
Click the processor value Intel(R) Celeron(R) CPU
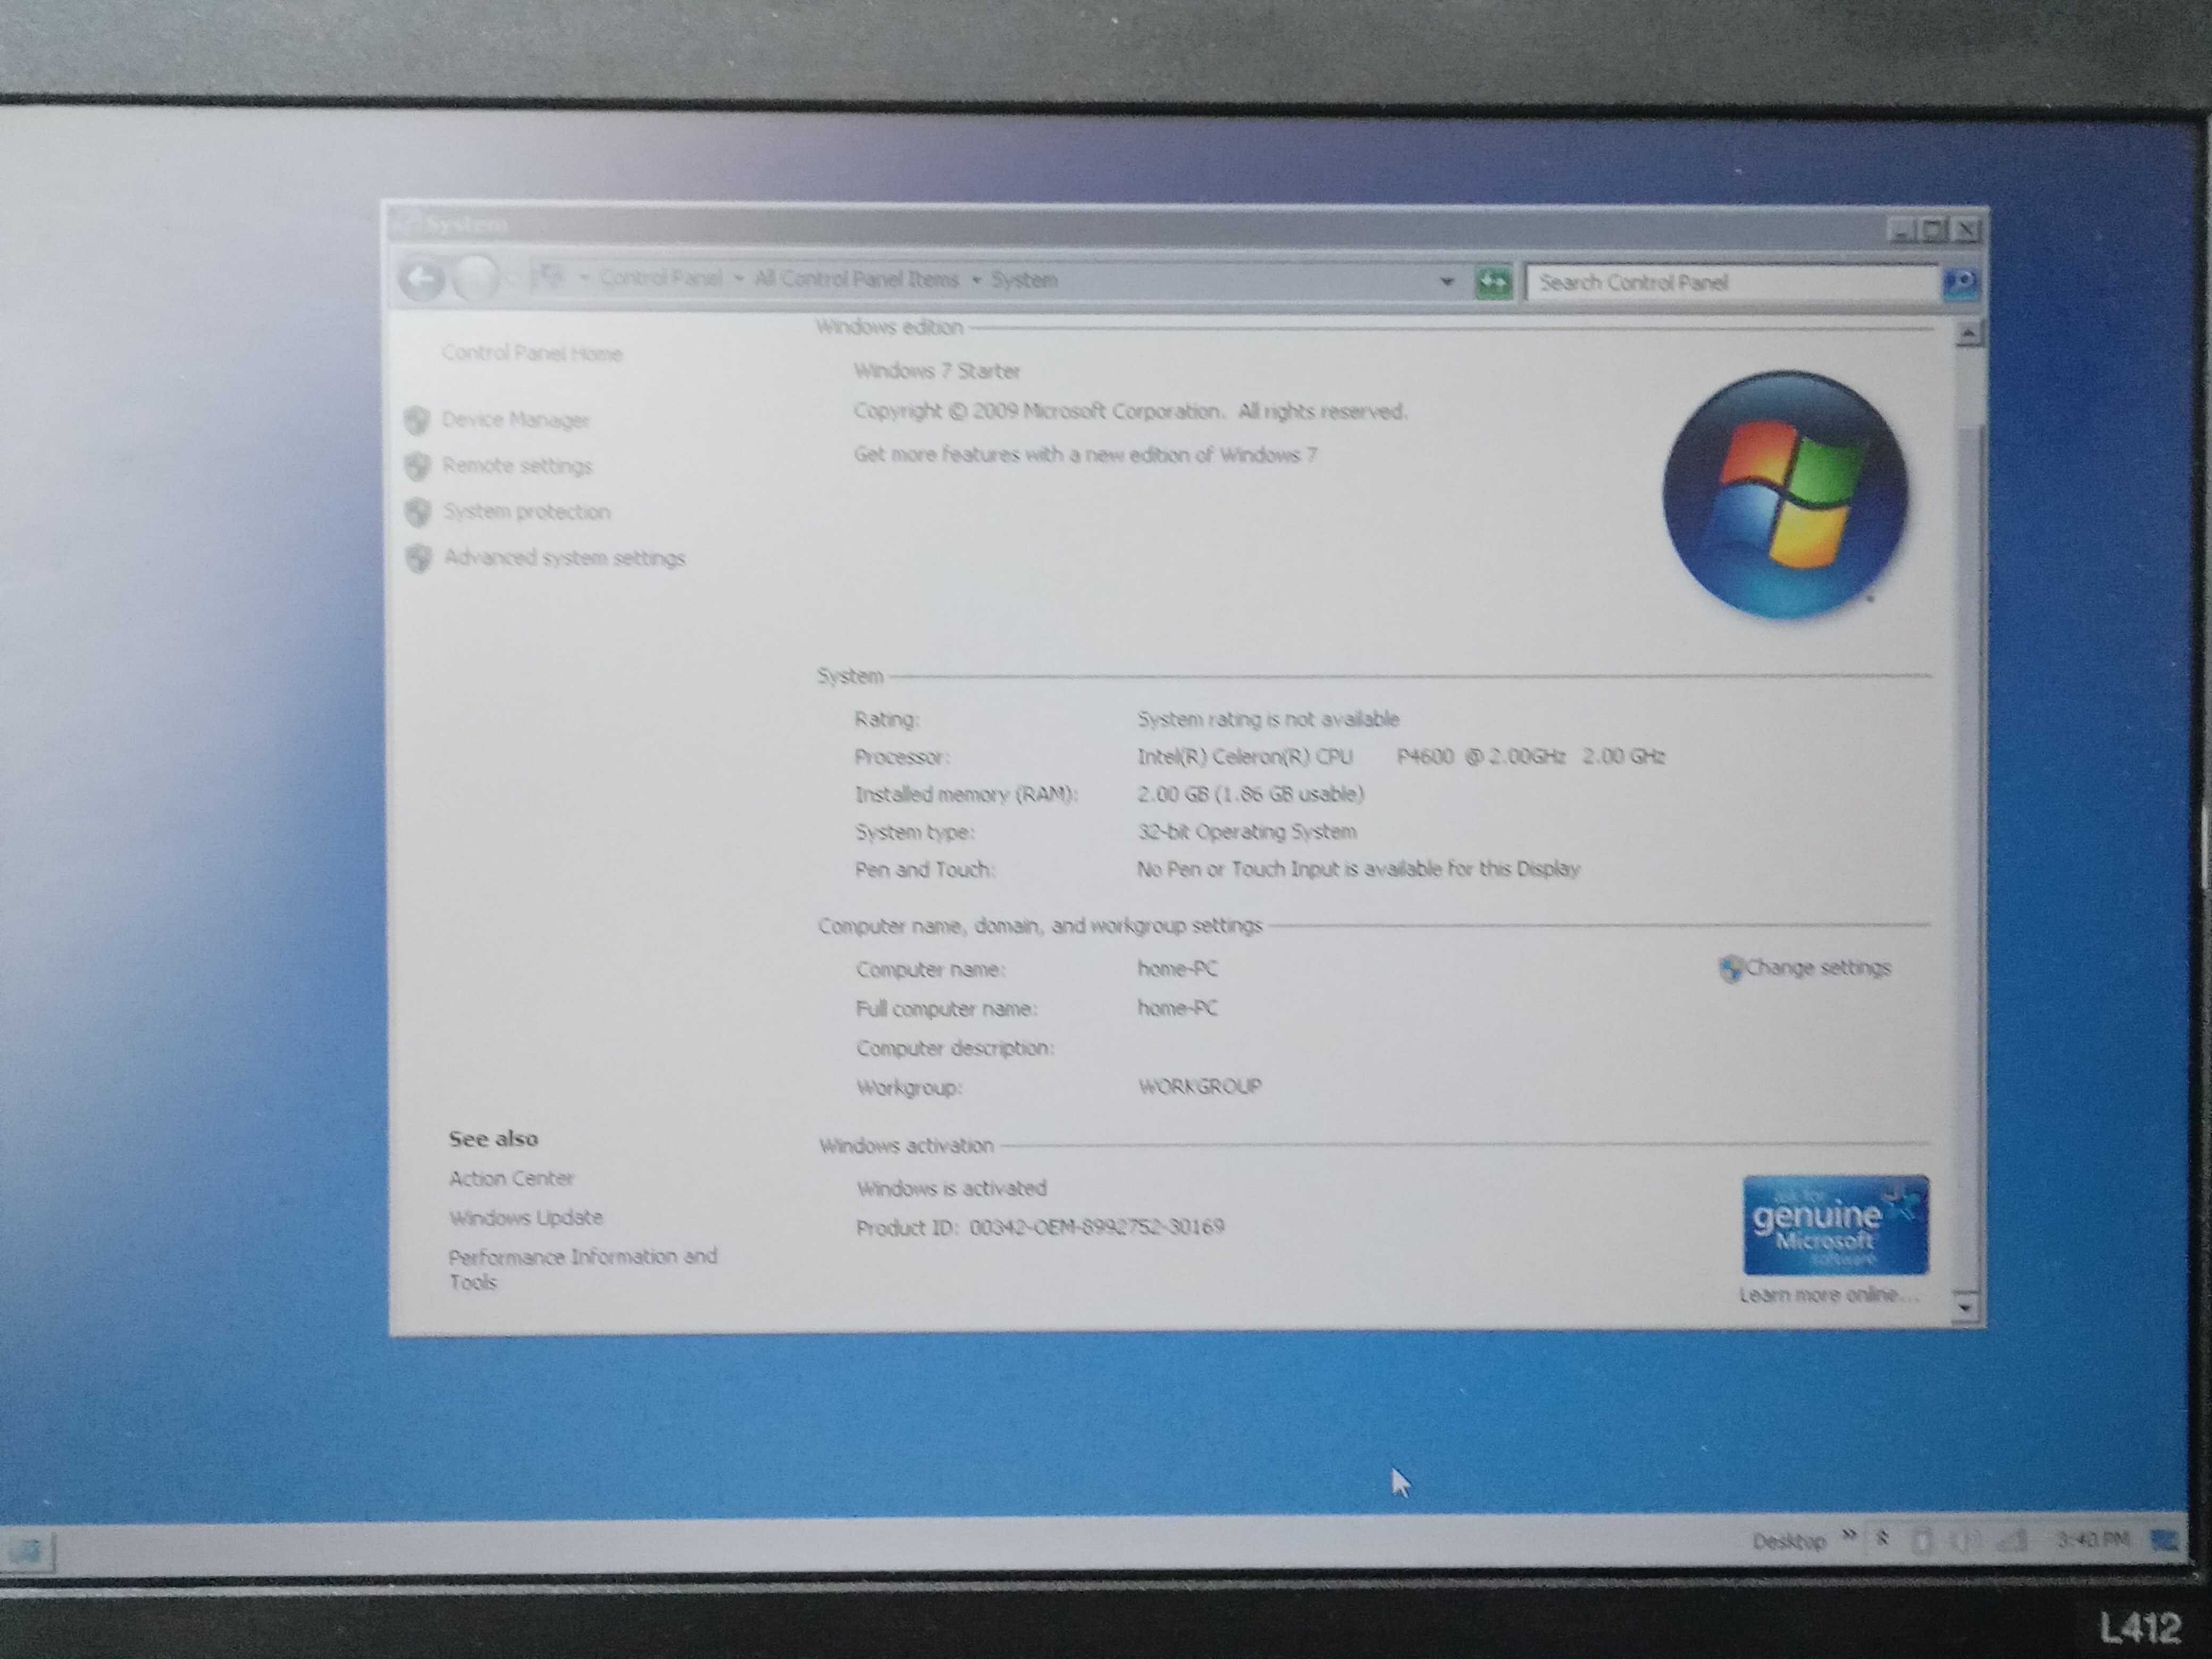tap(1400, 757)
